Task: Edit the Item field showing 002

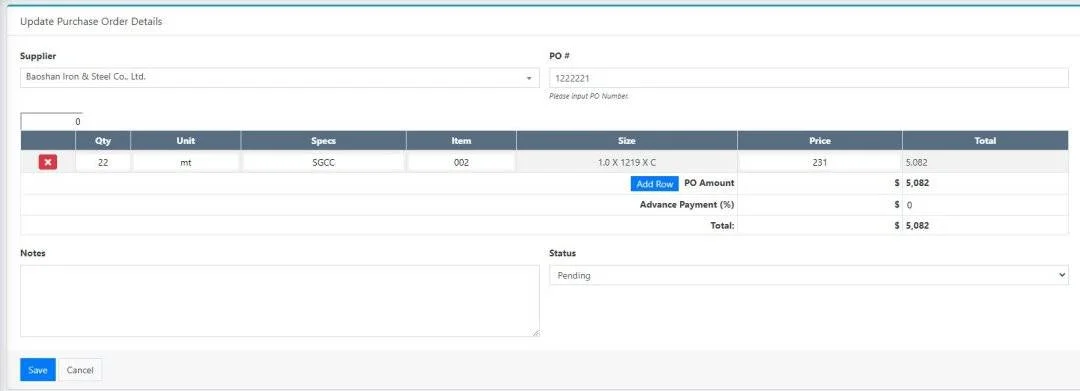Action: click(461, 163)
